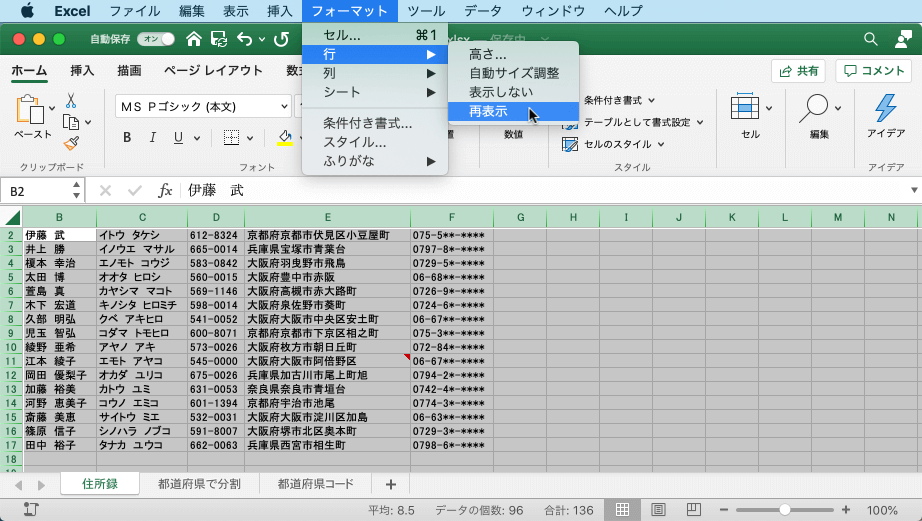Apply Italic formatting
Screen dimensions: 922x521
click(152, 138)
